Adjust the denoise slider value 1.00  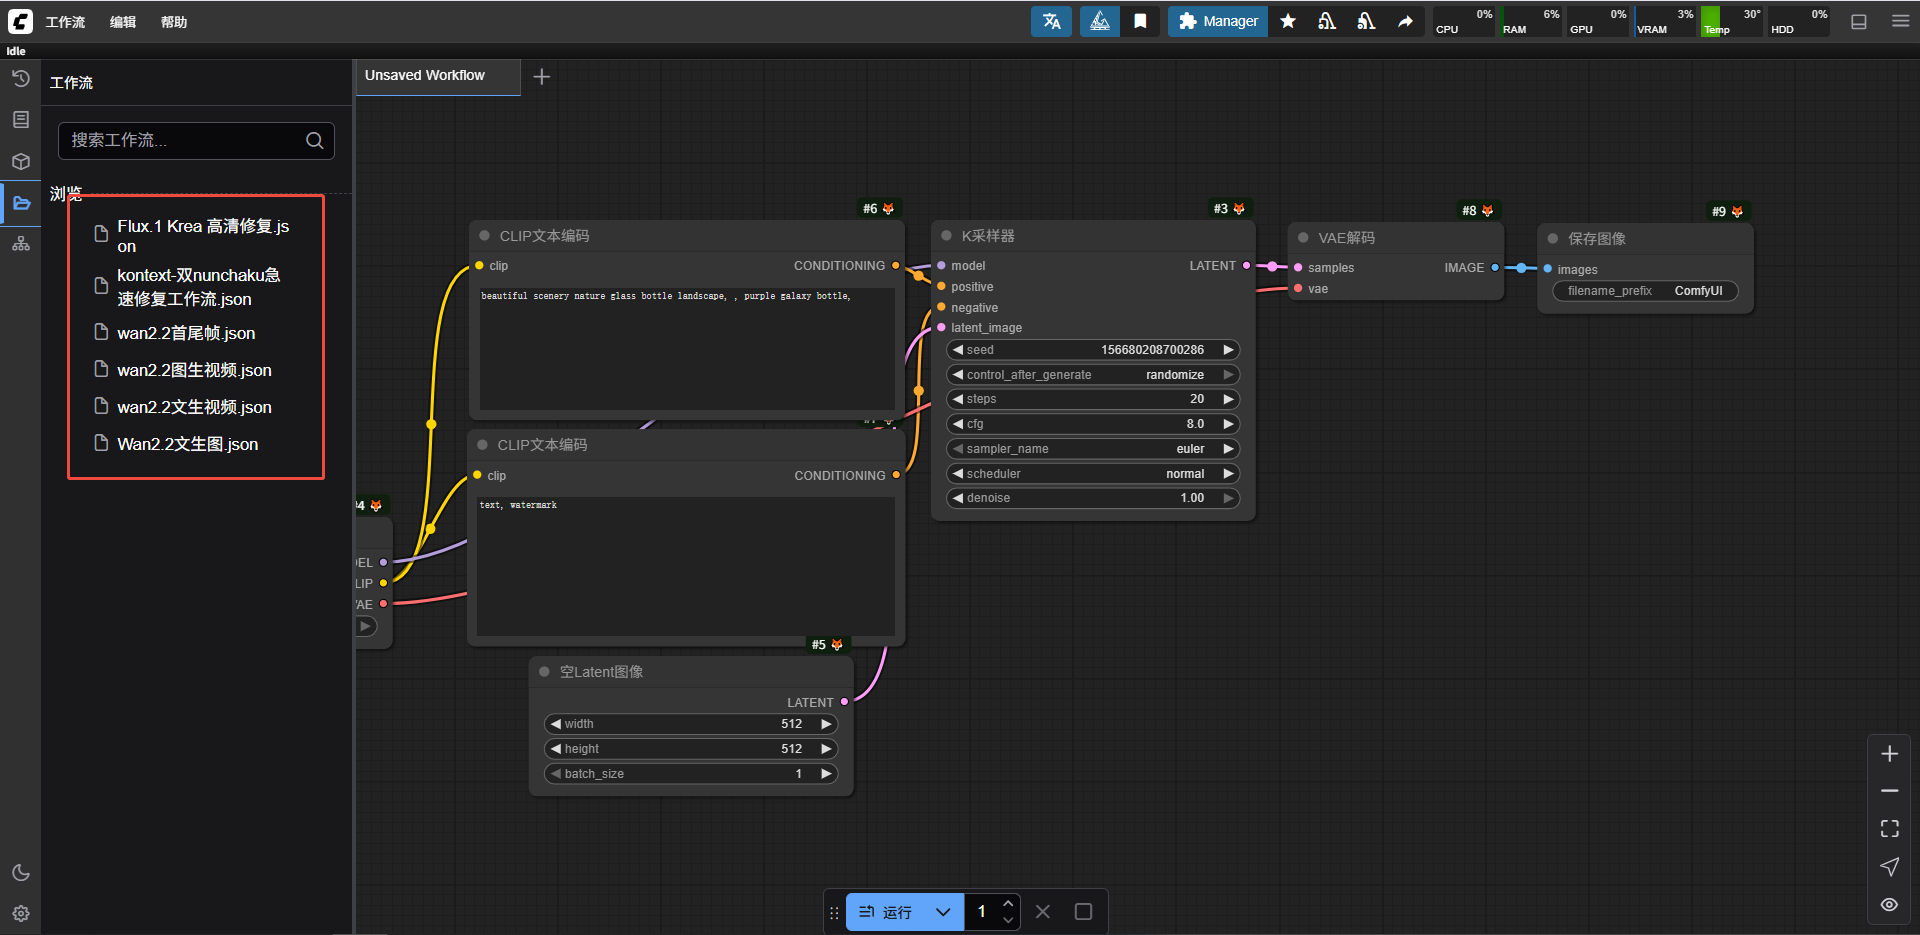coord(1093,498)
